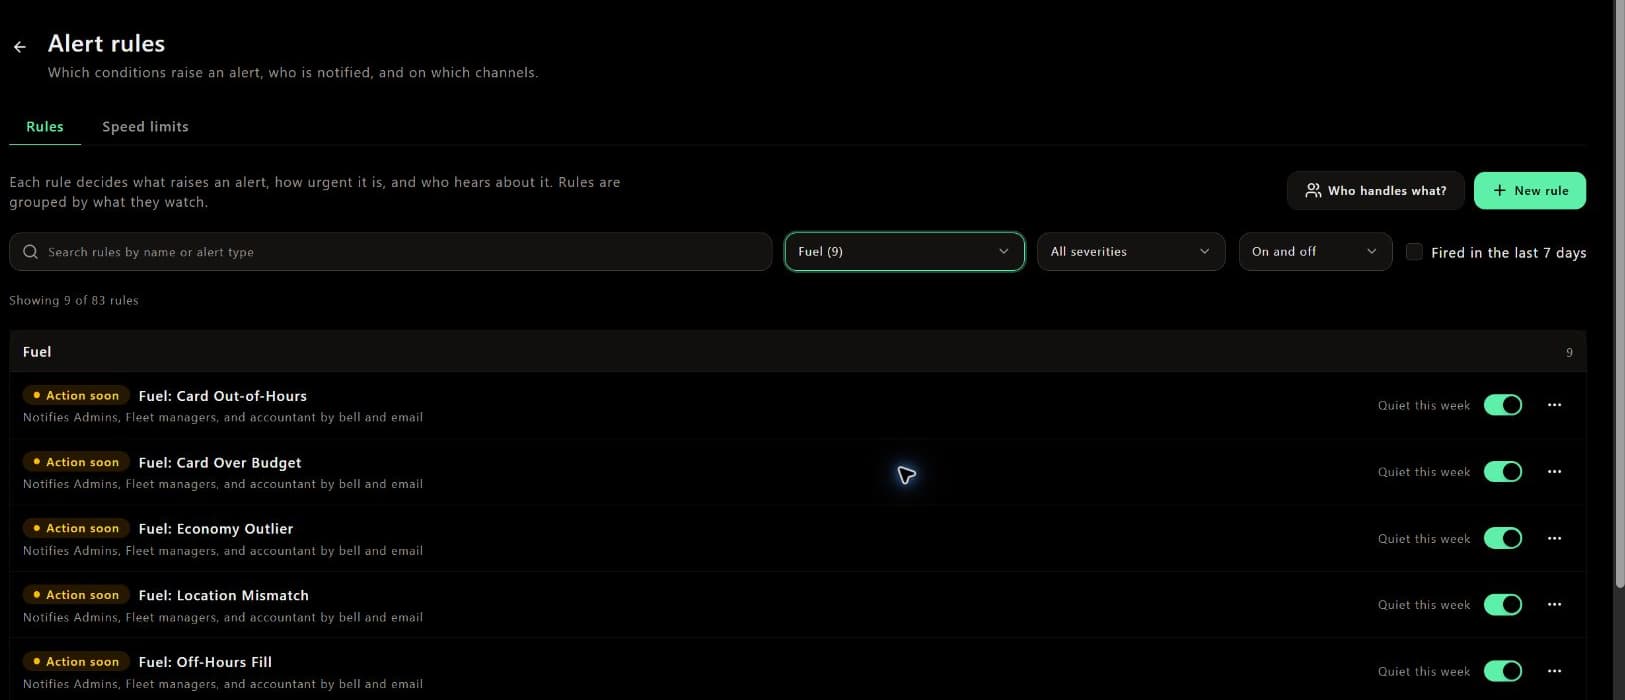
Task: Open the more options menu for Fuel: Location Mismatch
Action: pos(1554,605)
